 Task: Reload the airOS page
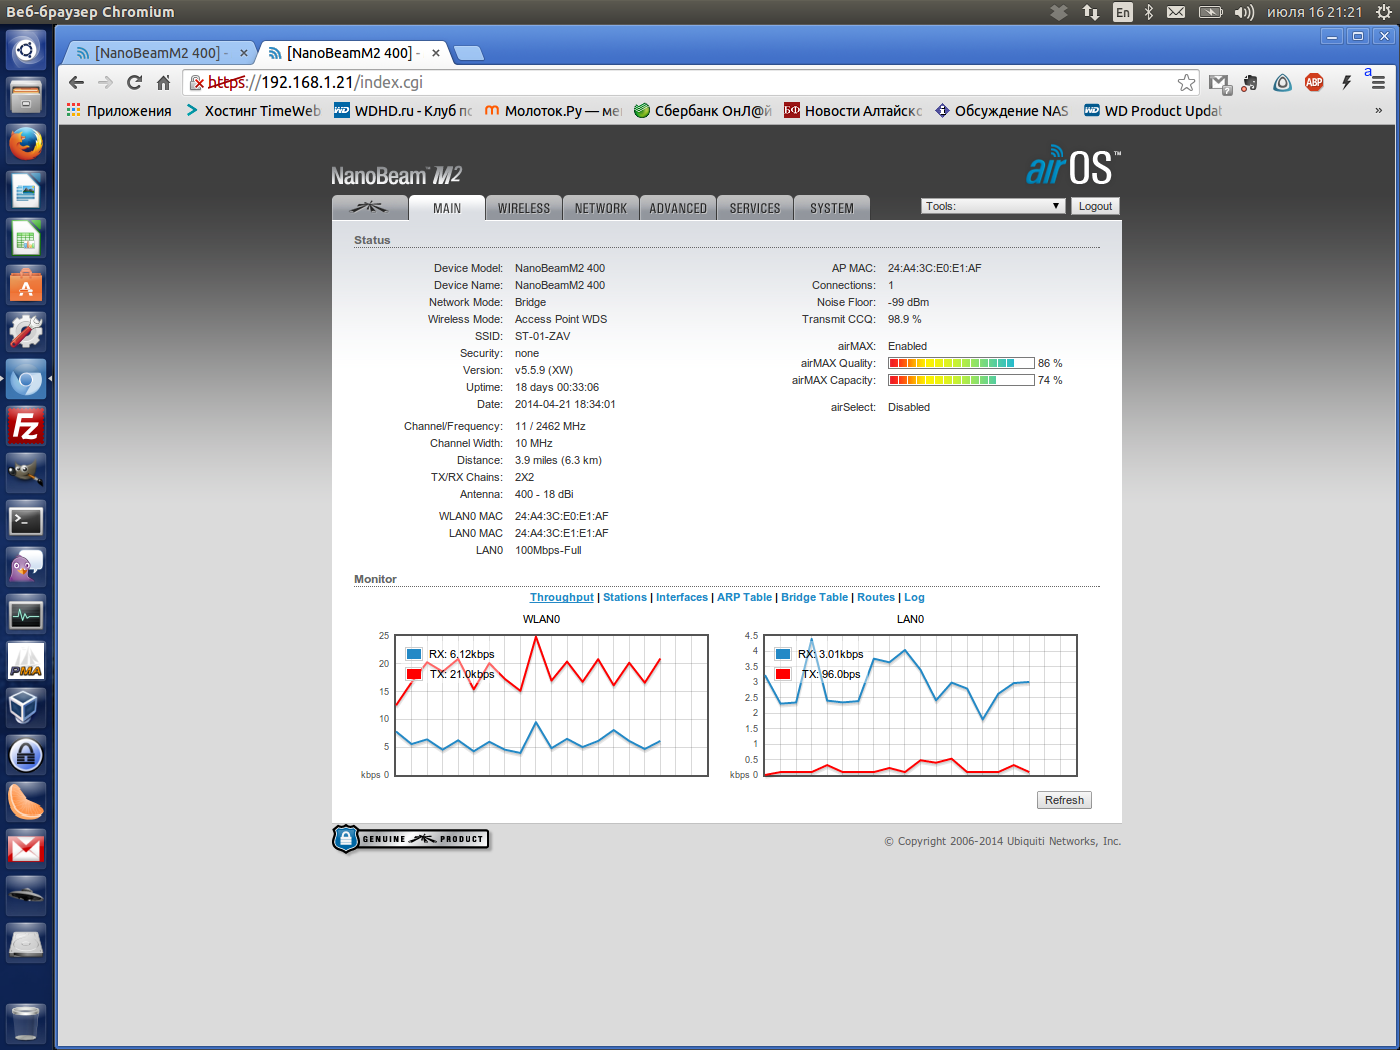[x=134, y=82]
